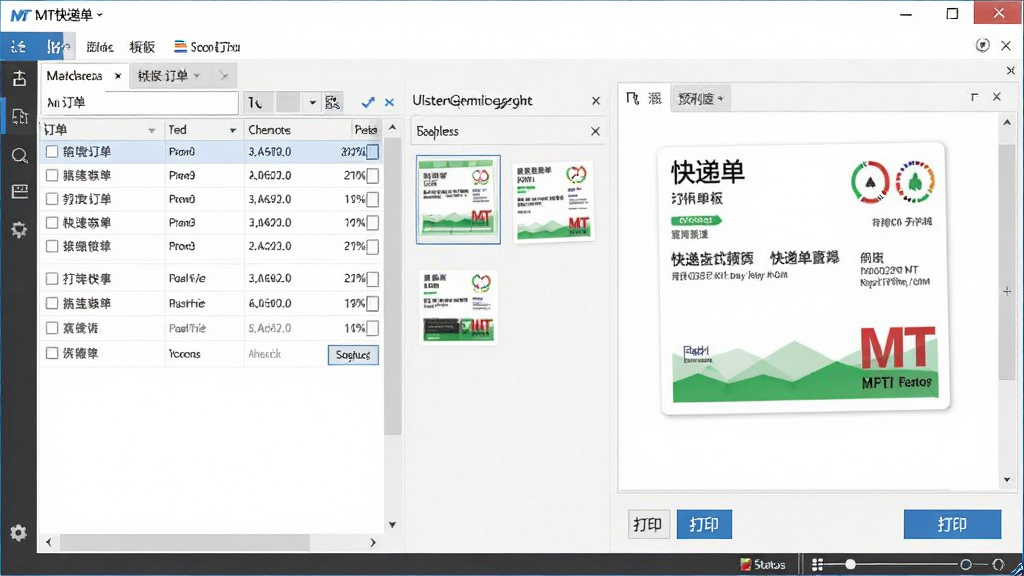Click the grid pattern icon in the search toolbar

point(332,103)
